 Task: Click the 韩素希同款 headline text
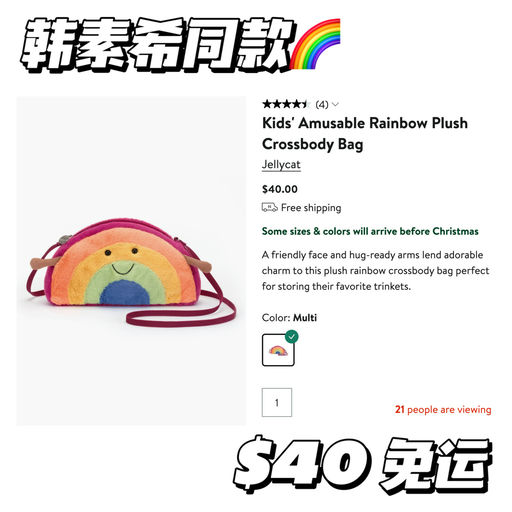157,45
